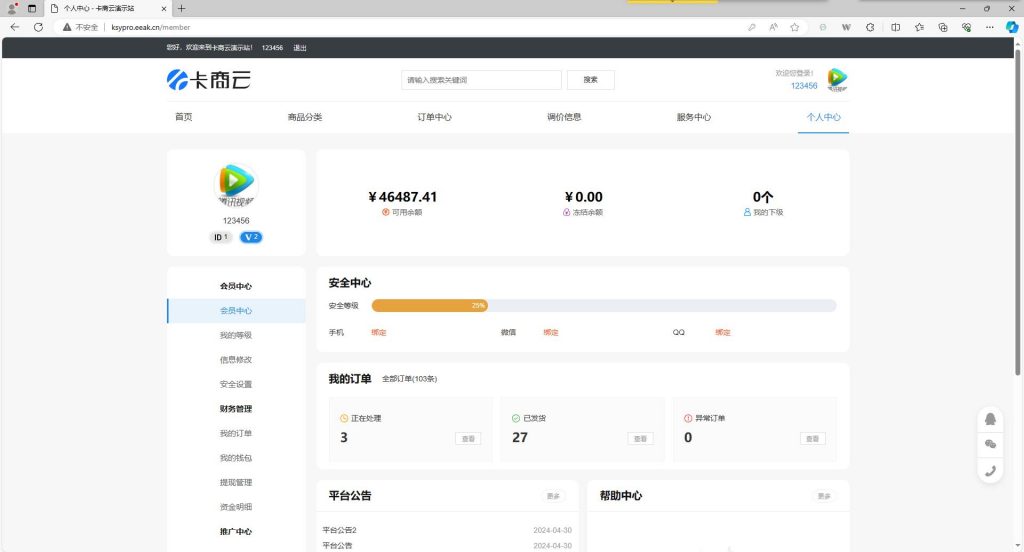Image resolution: width=1024 pixels, height=552 pixels.
Task: Click the ID 1 badge
Action: pyautogui.click(x=221, y=237)
